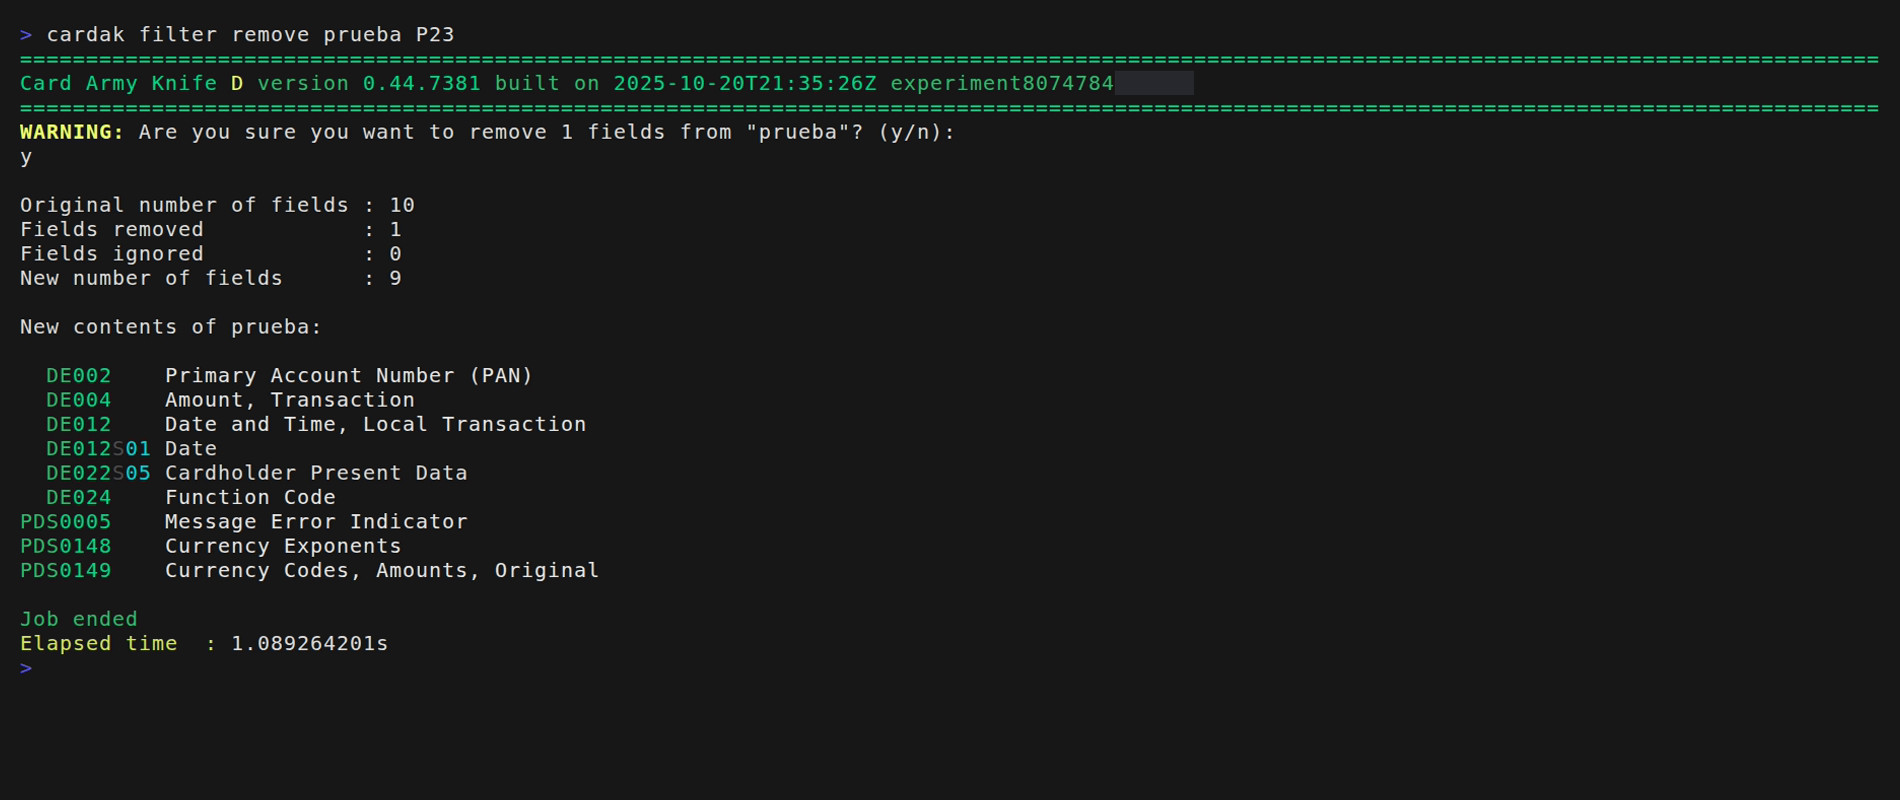Image resolution: width=1900 pixels, height=800 pixels.
Task: Click the PDS0148 field code
Action: pos(66,546)
